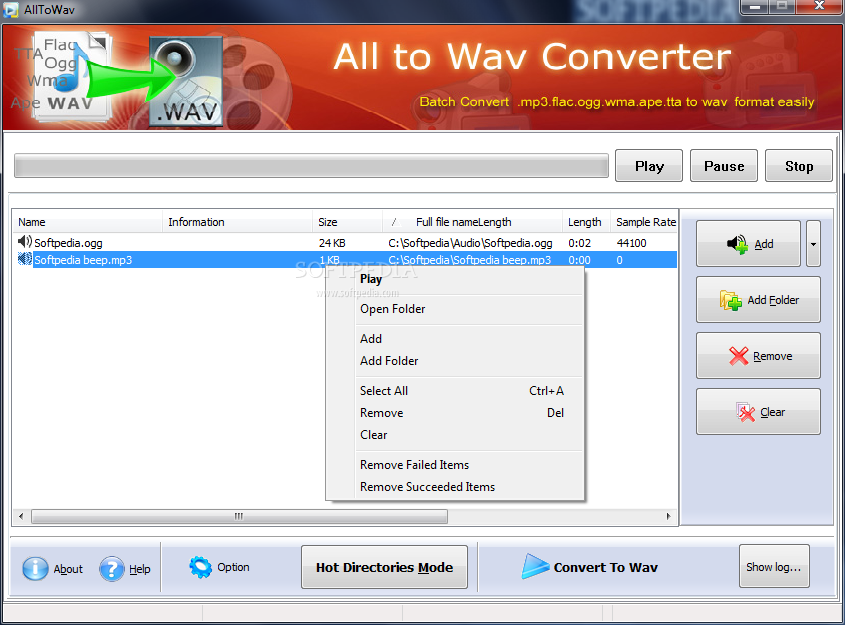
Task: Open the Show log... button
Action: 774,566
